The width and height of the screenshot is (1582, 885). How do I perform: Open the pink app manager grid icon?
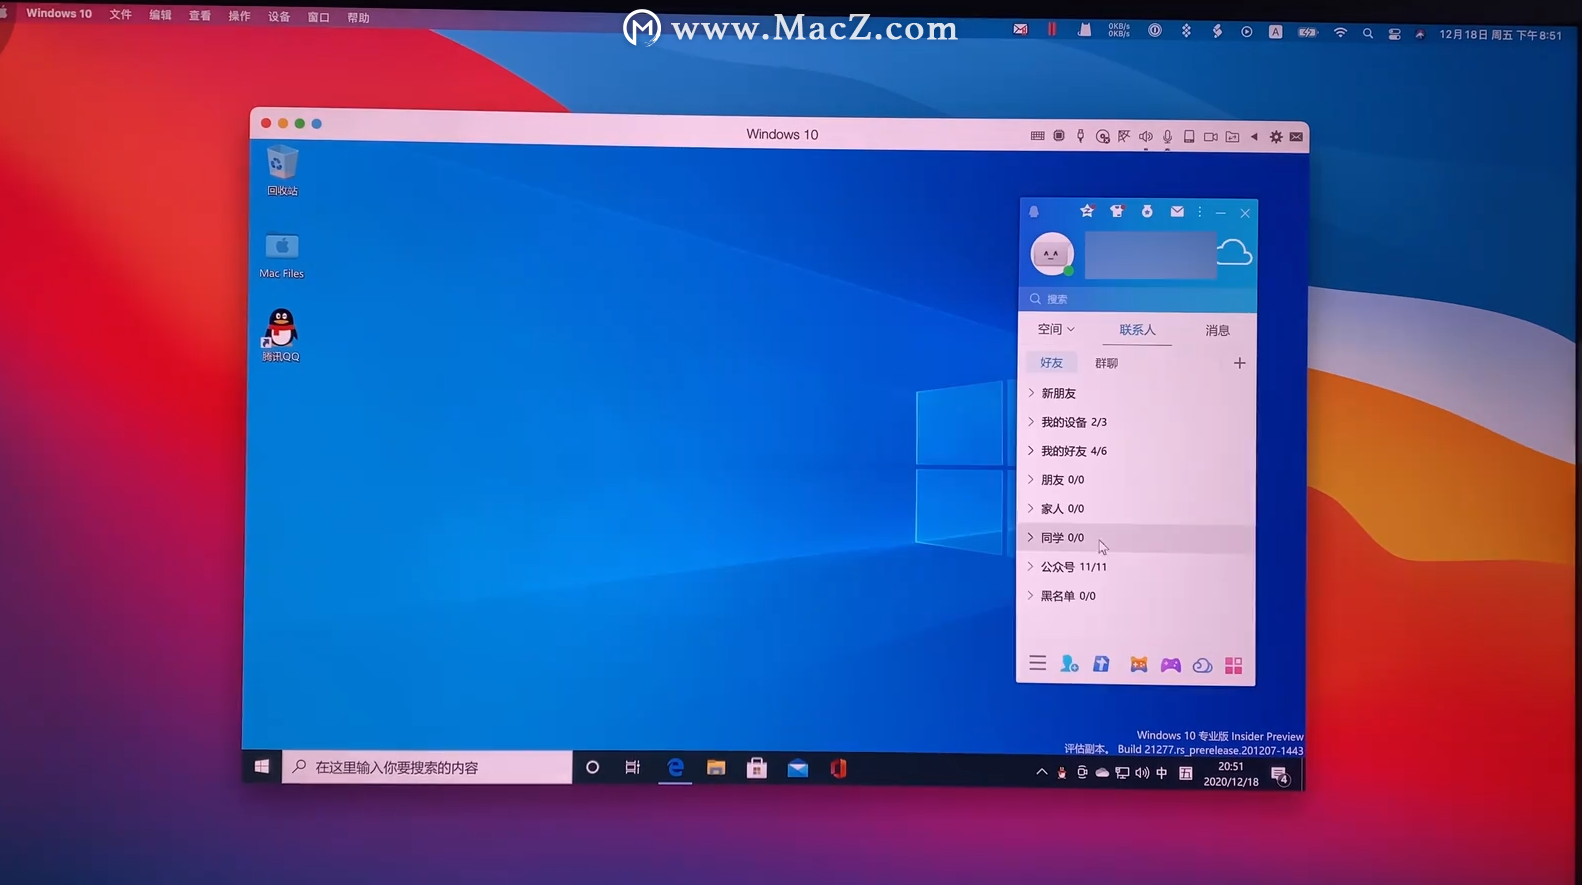click(1234, 666)
